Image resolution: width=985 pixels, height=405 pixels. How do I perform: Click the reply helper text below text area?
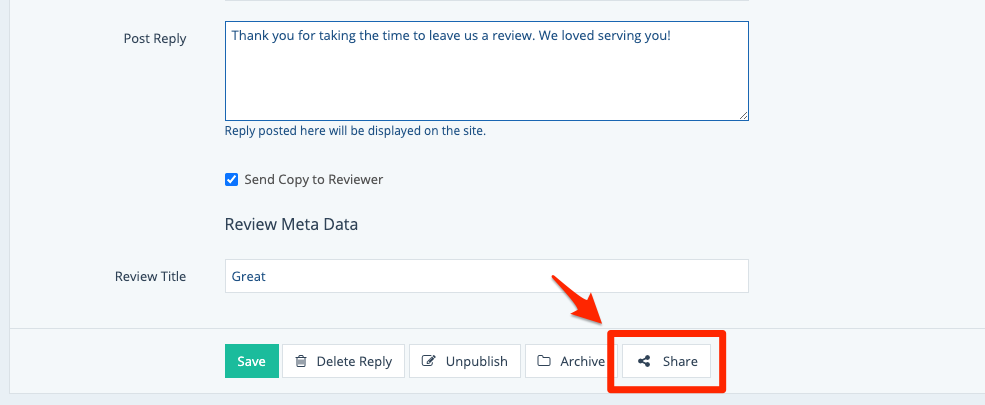click(x=355, y=131)
